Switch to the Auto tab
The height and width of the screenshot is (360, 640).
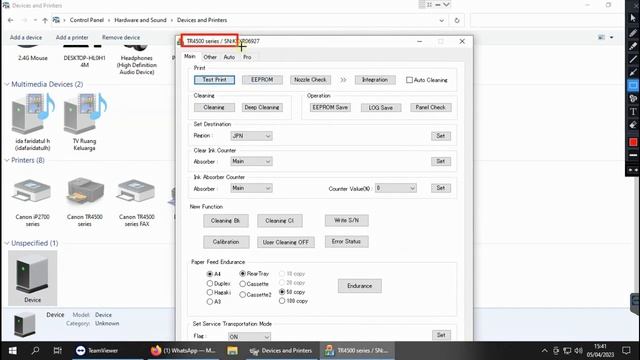click(229, 57)
